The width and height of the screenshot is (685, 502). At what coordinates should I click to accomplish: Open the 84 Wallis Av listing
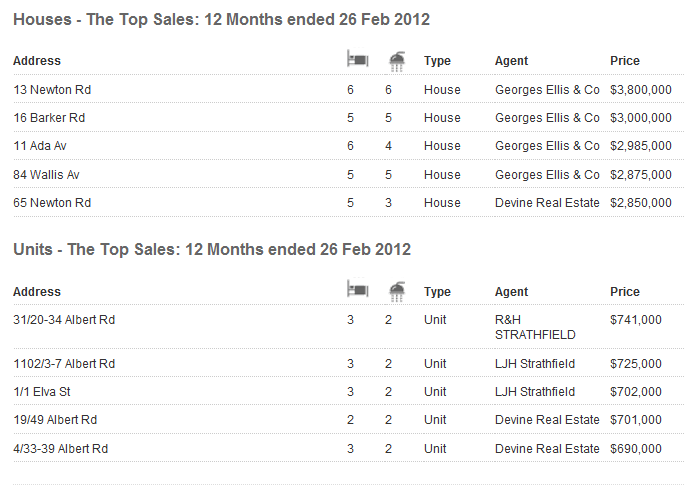click(x=47, y=175)
